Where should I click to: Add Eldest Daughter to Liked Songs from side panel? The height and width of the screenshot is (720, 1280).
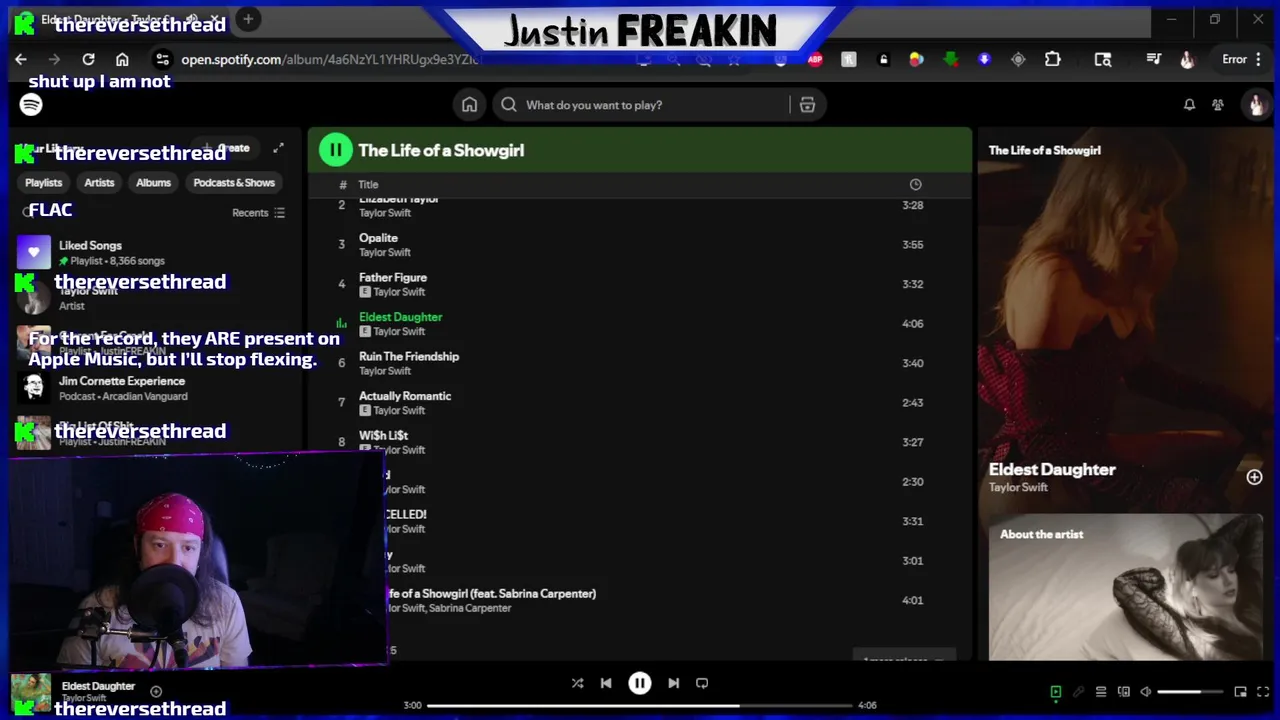(1254, 477)
